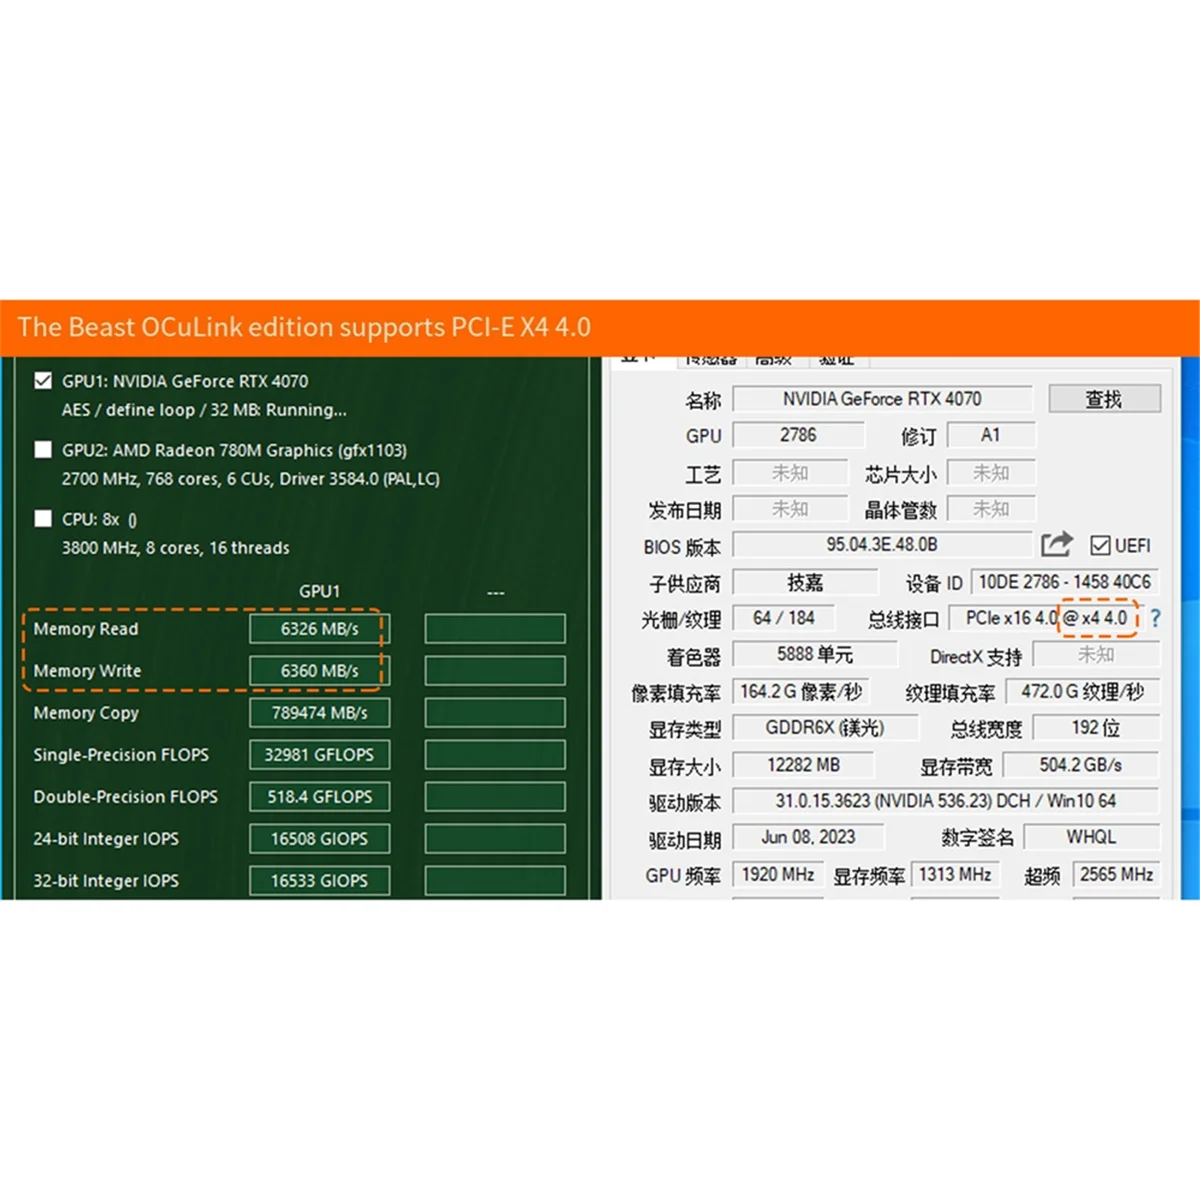Tick the CPU 8x checkbox
1200x1200 pixels.
coord(43,519)
